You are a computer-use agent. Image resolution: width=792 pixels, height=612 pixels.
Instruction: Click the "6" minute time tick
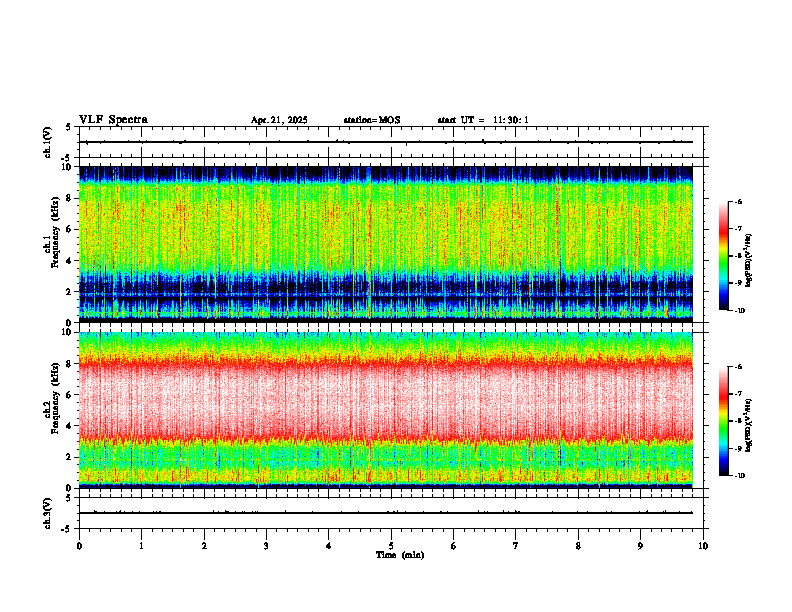click(x=453, y=546)
